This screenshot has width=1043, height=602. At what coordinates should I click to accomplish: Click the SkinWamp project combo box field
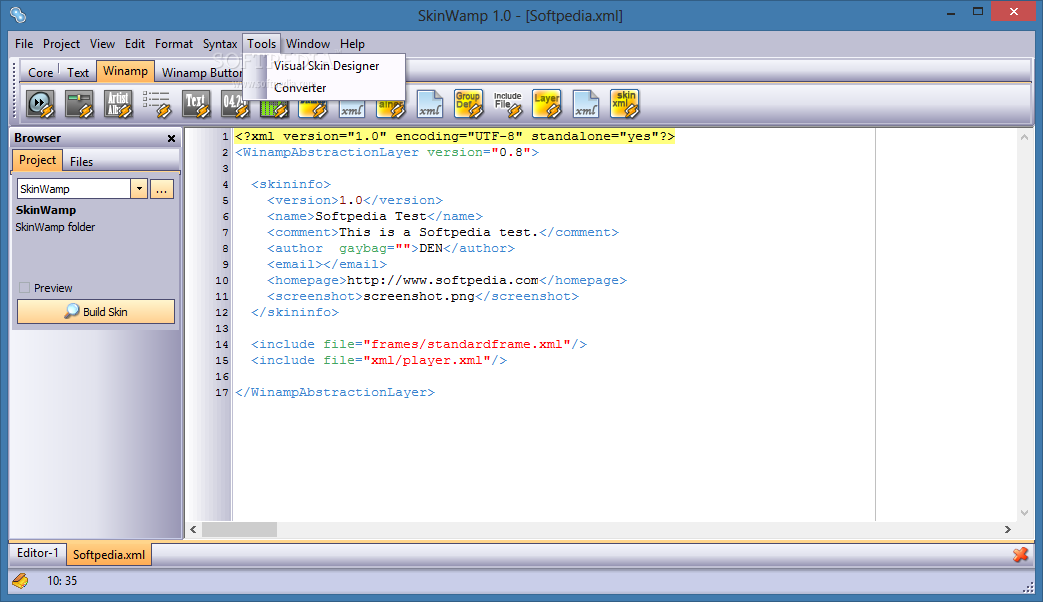(74, 189)
